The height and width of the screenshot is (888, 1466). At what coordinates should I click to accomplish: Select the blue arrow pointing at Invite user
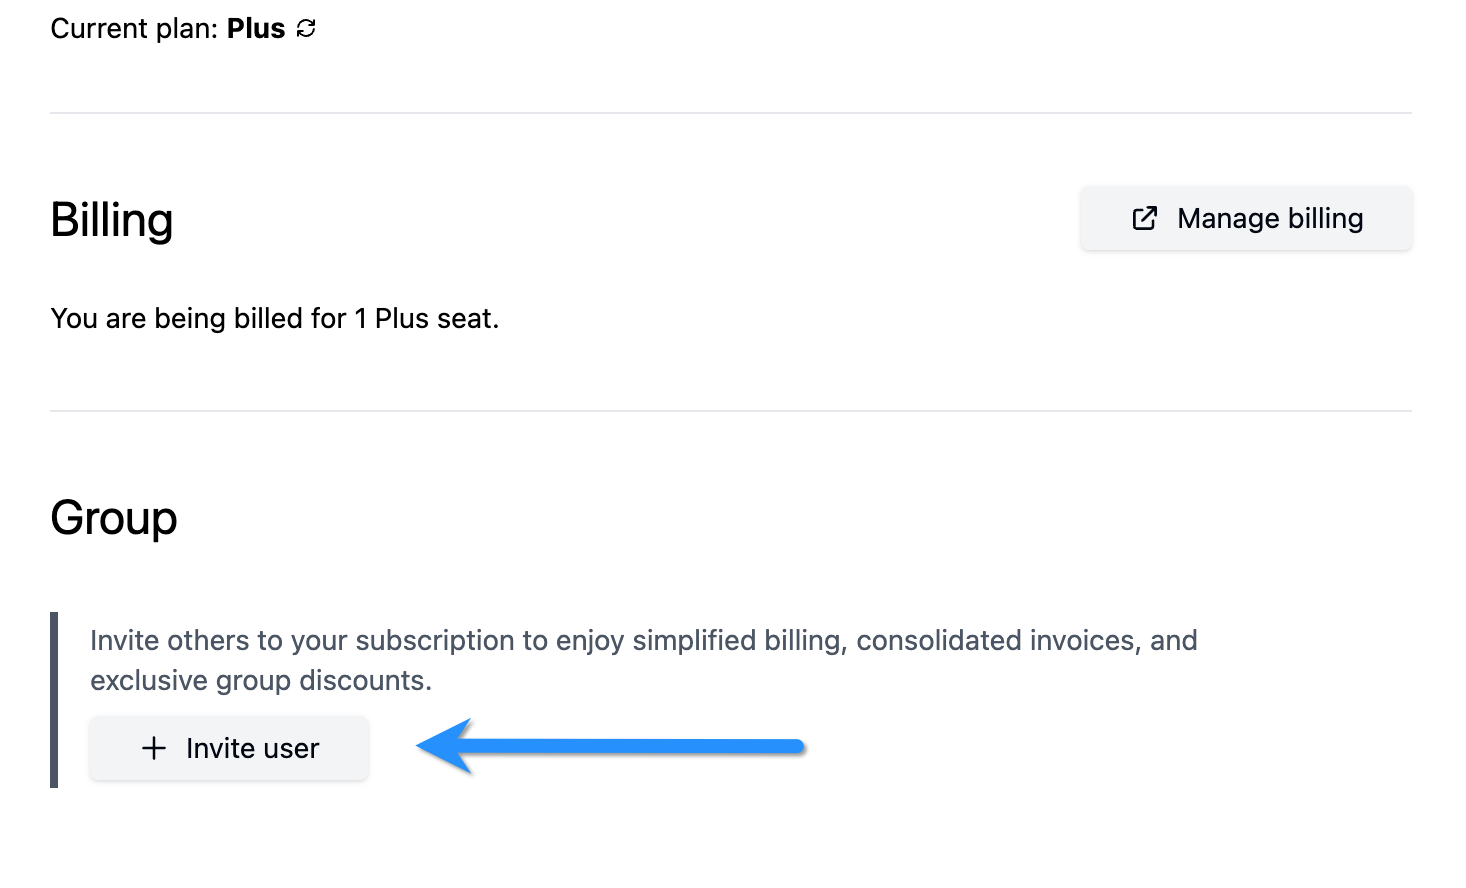click(x=610, y=746)
